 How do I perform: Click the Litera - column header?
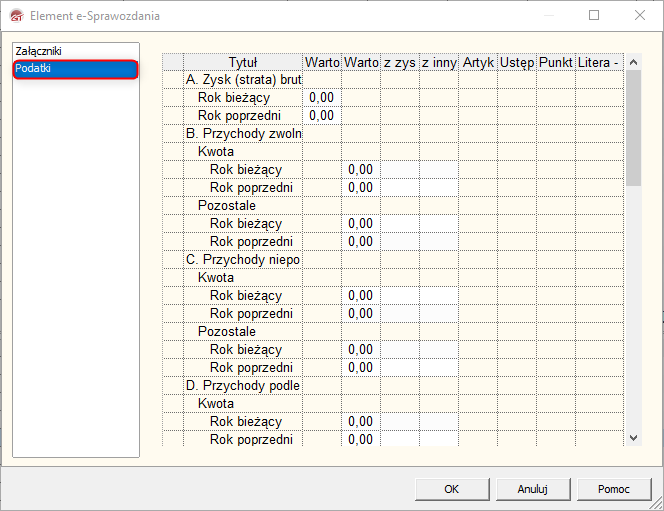(x=599, y=62)
